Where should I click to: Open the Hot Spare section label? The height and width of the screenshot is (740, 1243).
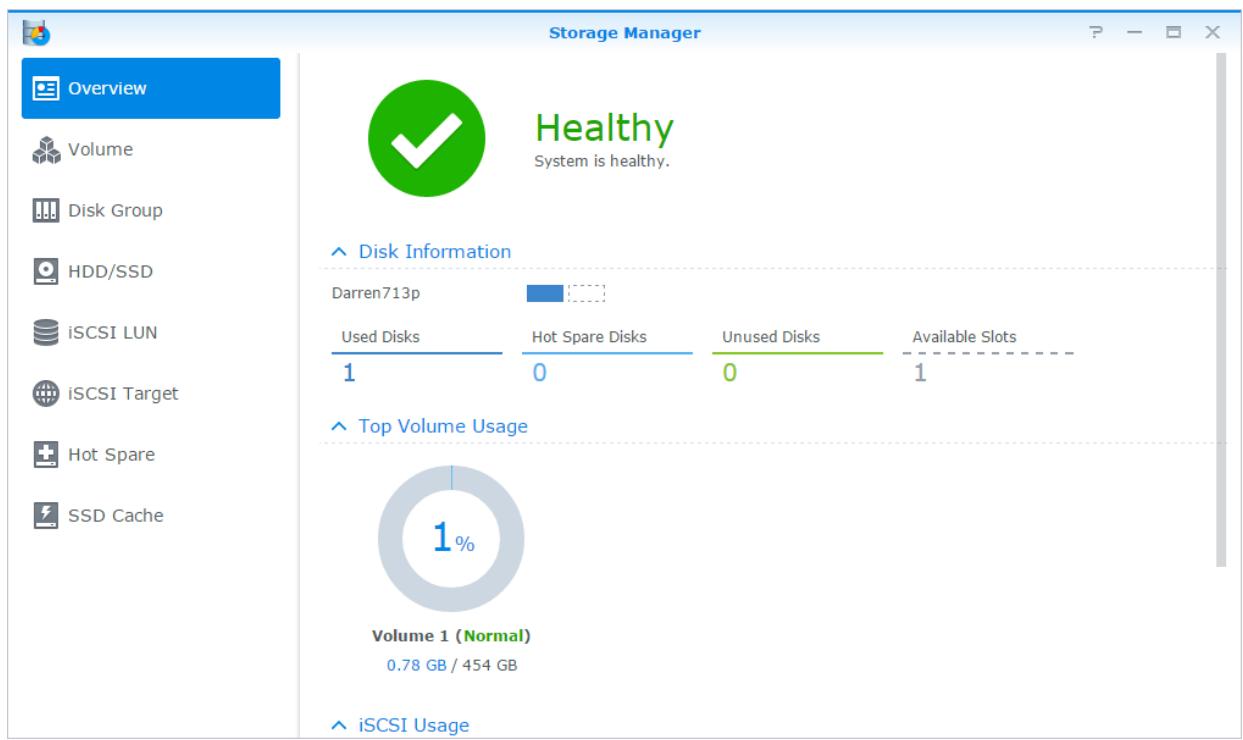[x=111, y=455]
